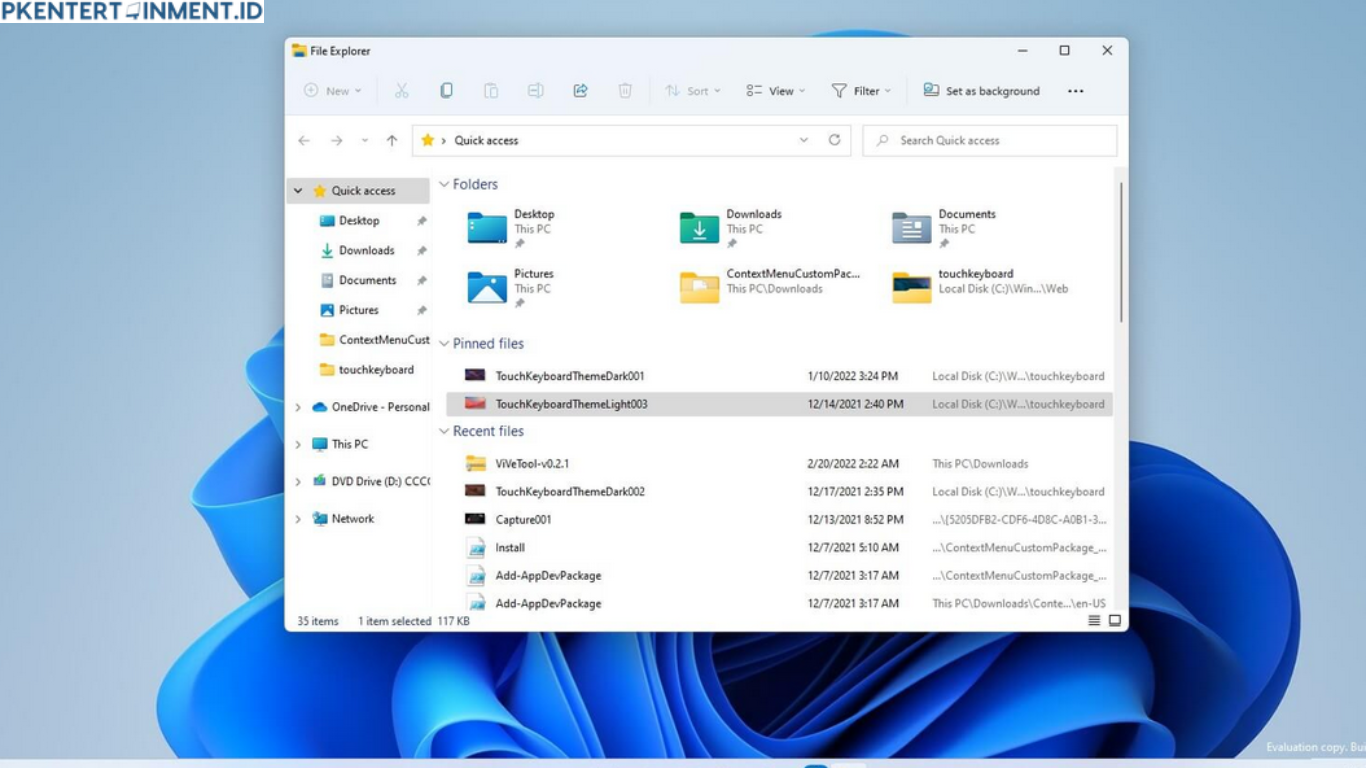Refresh the Quick access view

coord(835,140)
